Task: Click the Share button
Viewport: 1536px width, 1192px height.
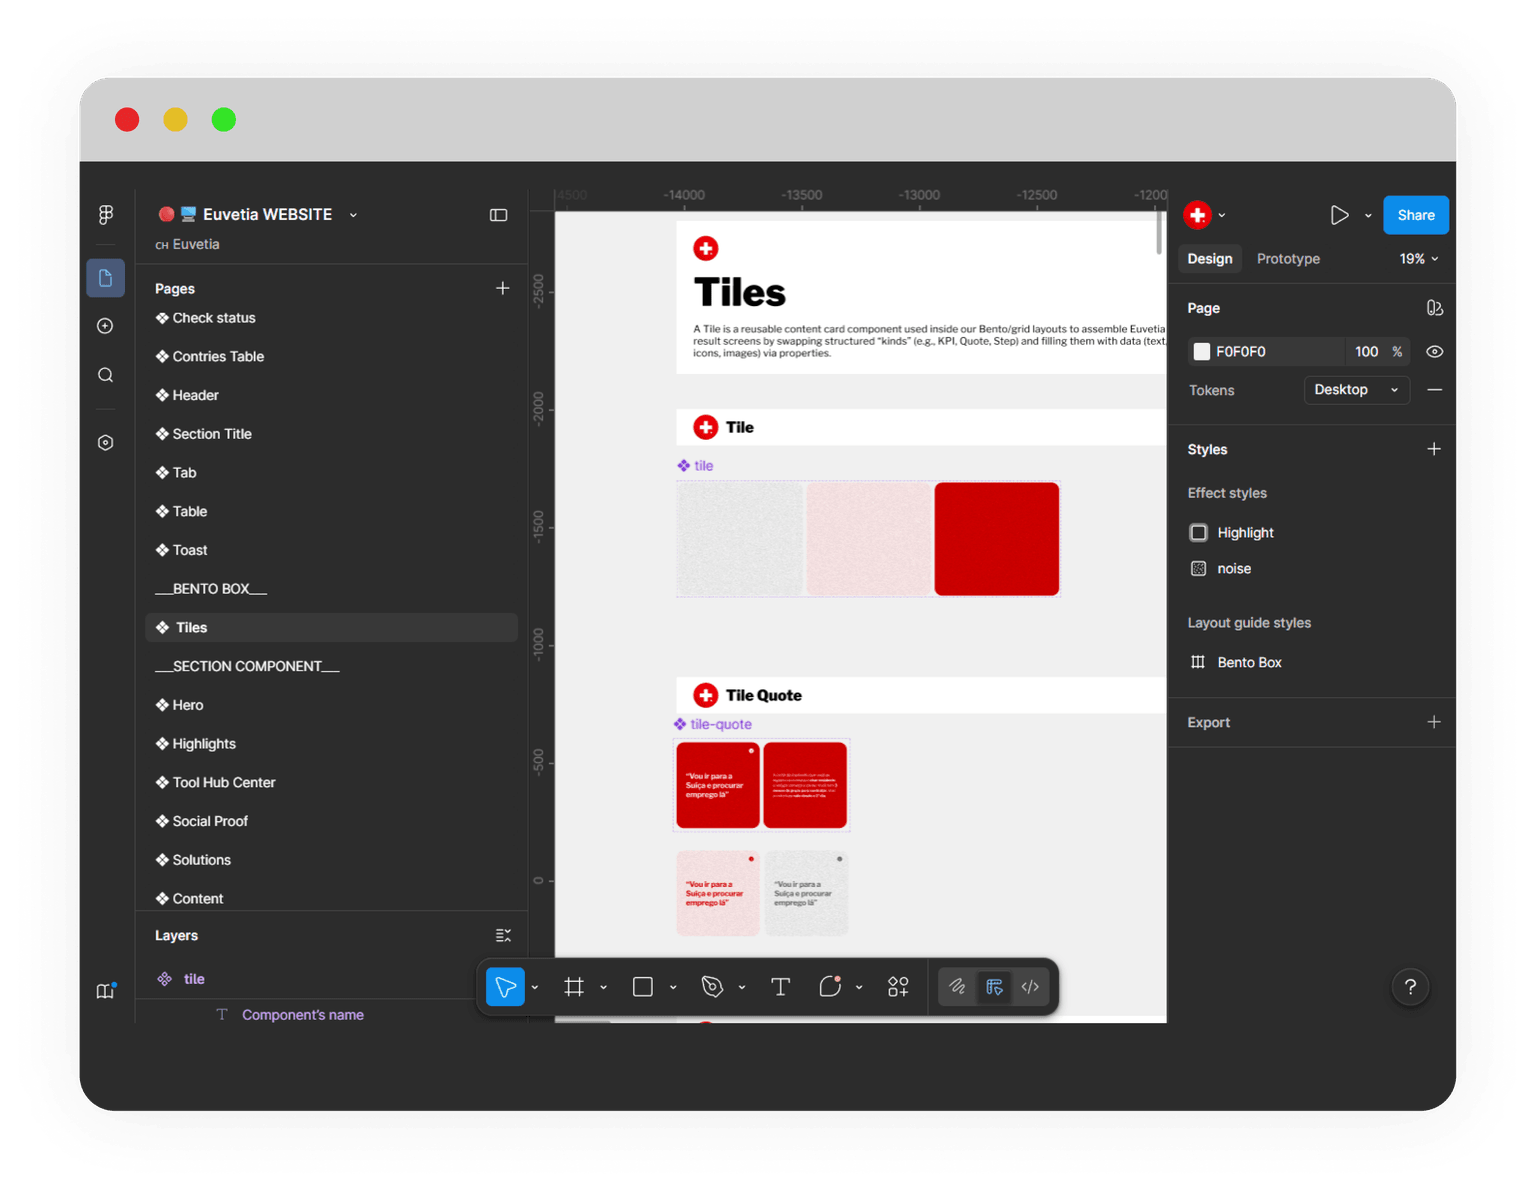Action: pos(1416,215)
